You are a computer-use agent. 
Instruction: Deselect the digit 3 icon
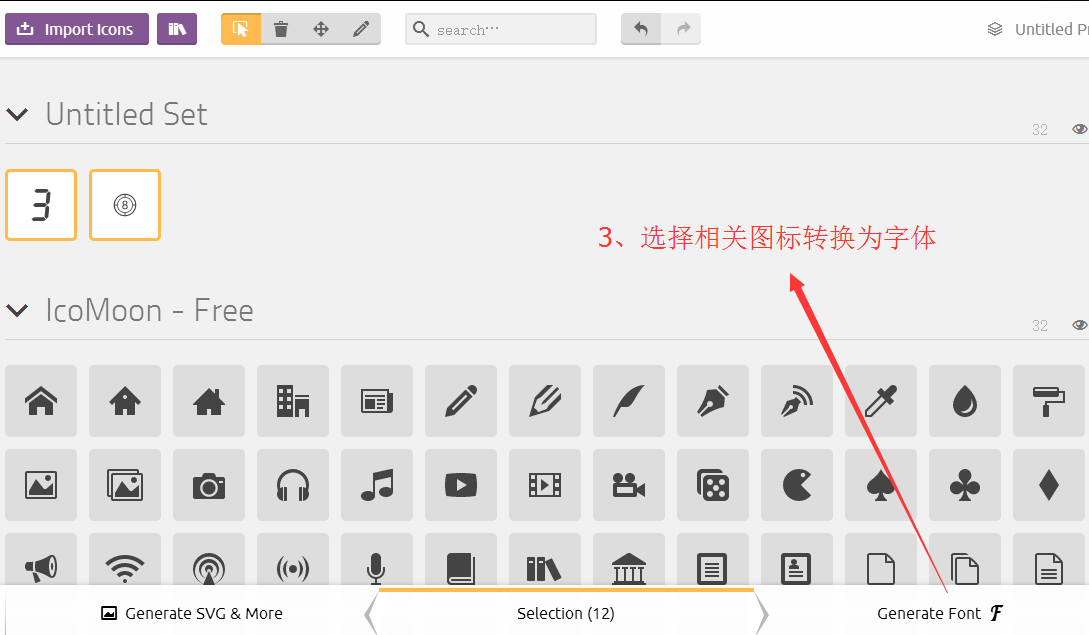[x=41, y=205]
